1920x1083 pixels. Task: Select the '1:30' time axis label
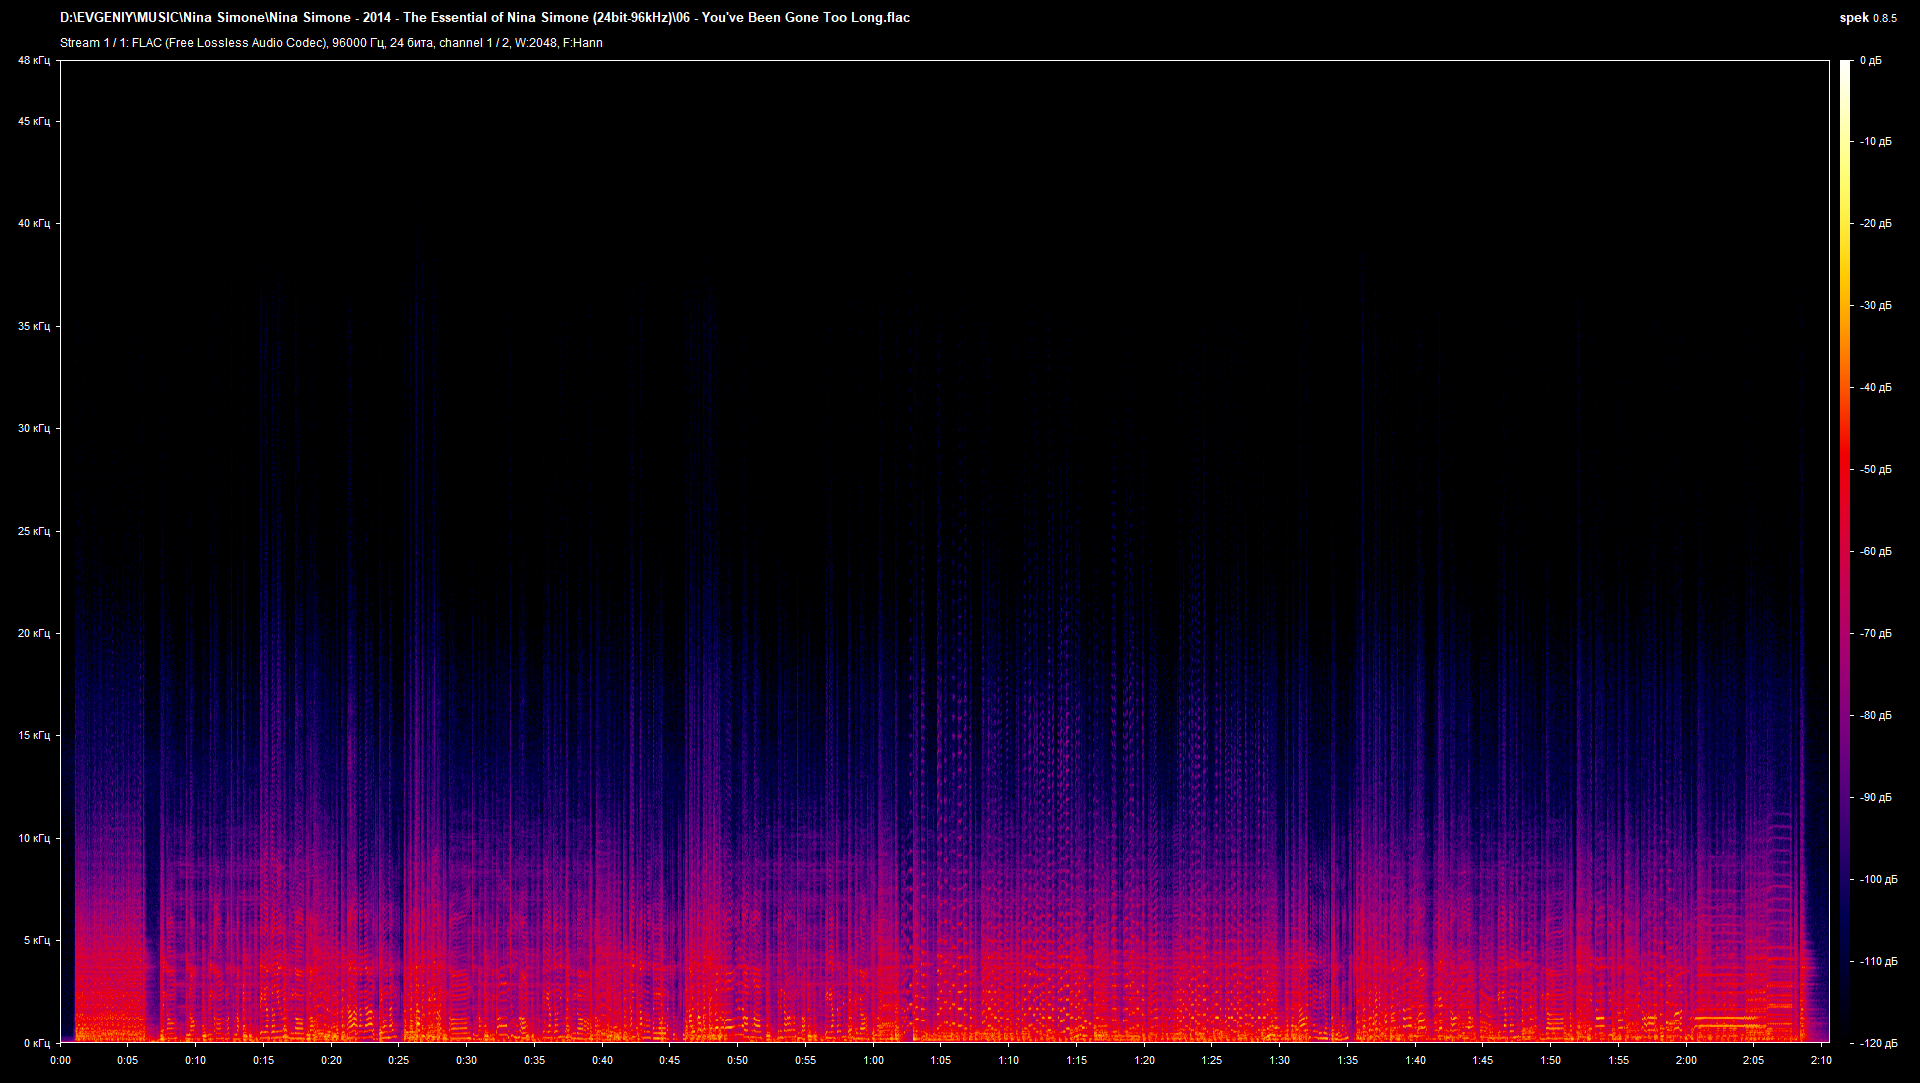pos(1280,1060)
